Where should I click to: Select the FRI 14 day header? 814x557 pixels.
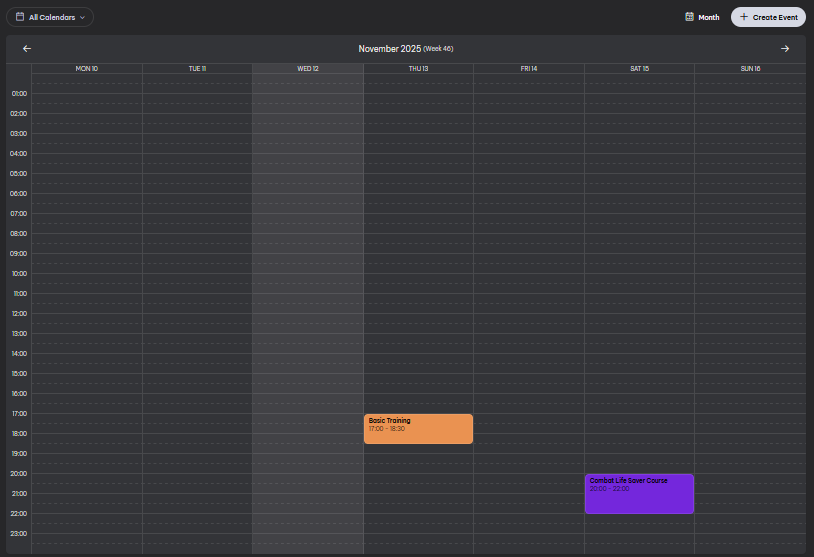pyautogui.click(x=529, y=69)
